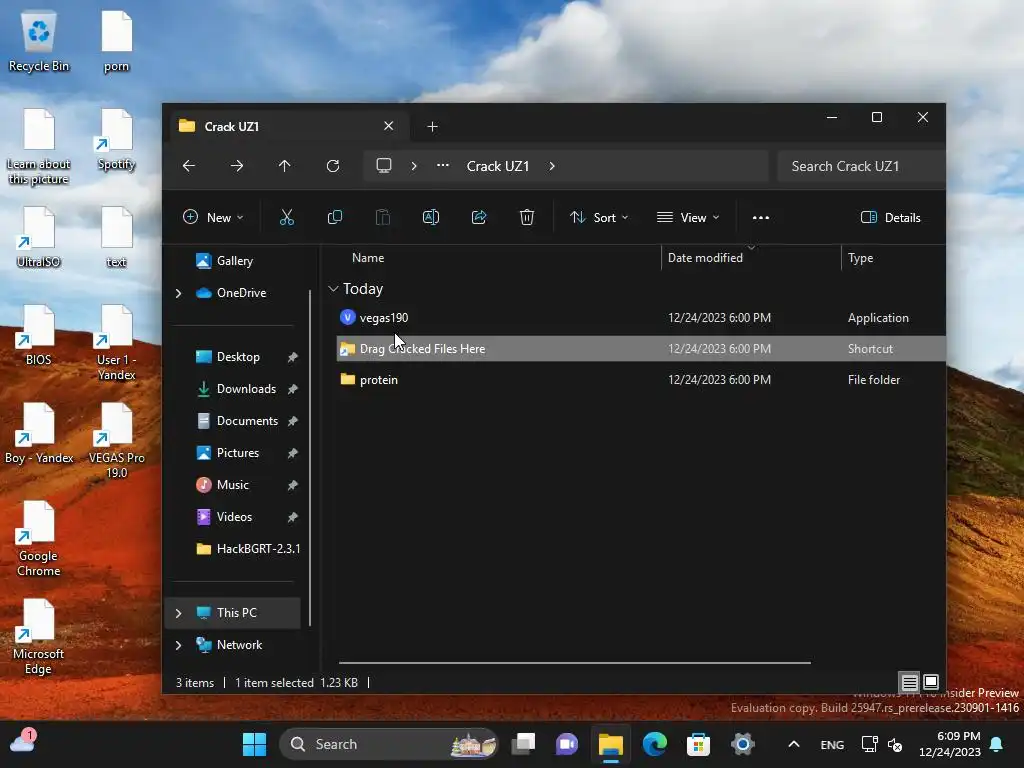Open the clock and date flyout

pyautogui.click(x=950, y=744)
